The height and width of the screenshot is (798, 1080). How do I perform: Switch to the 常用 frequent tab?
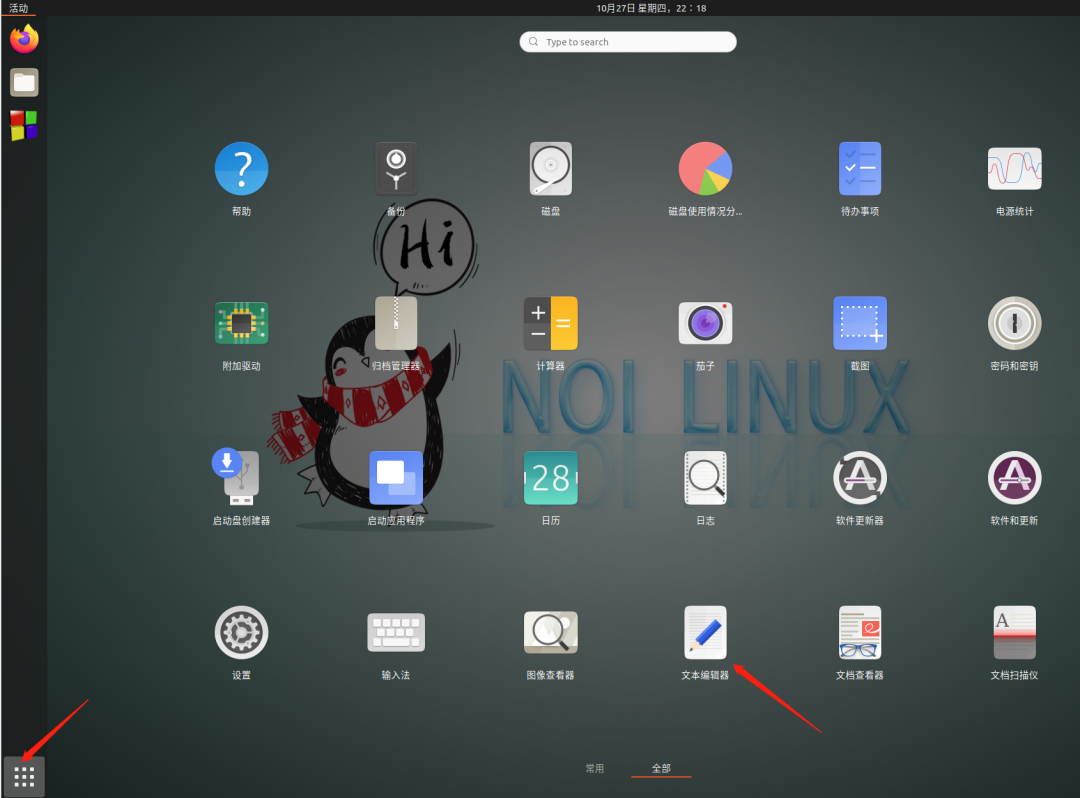pyautogui.click(x=594, y=768)
